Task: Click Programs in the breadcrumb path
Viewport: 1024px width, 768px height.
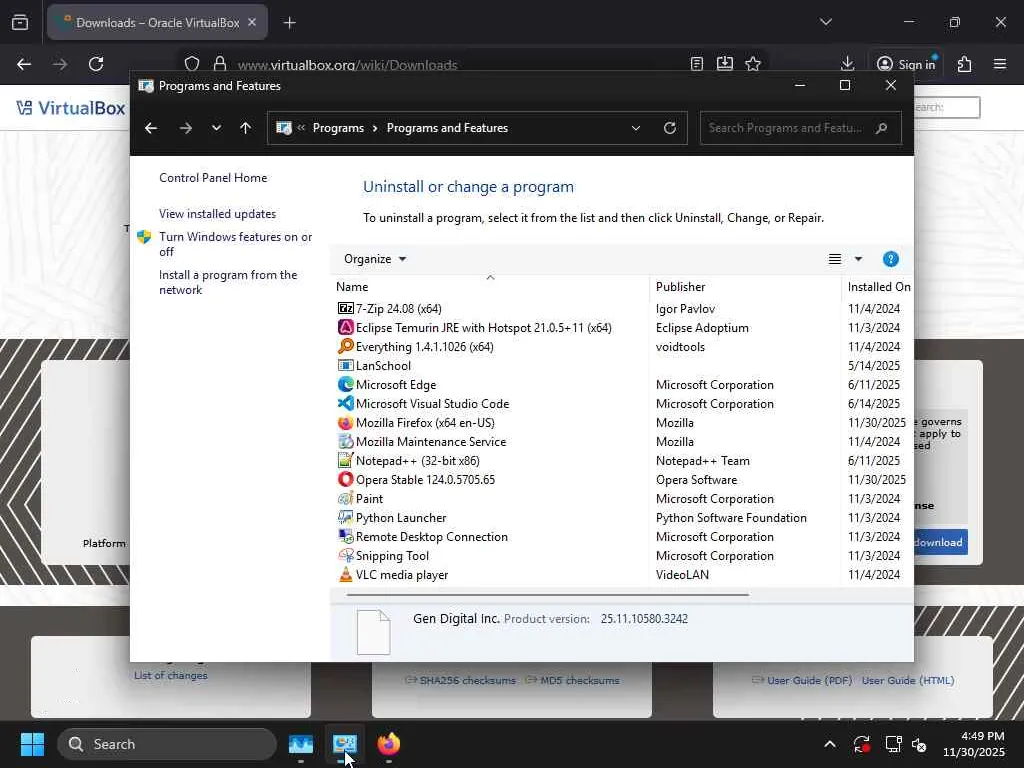Action: [x=338, y=128]
